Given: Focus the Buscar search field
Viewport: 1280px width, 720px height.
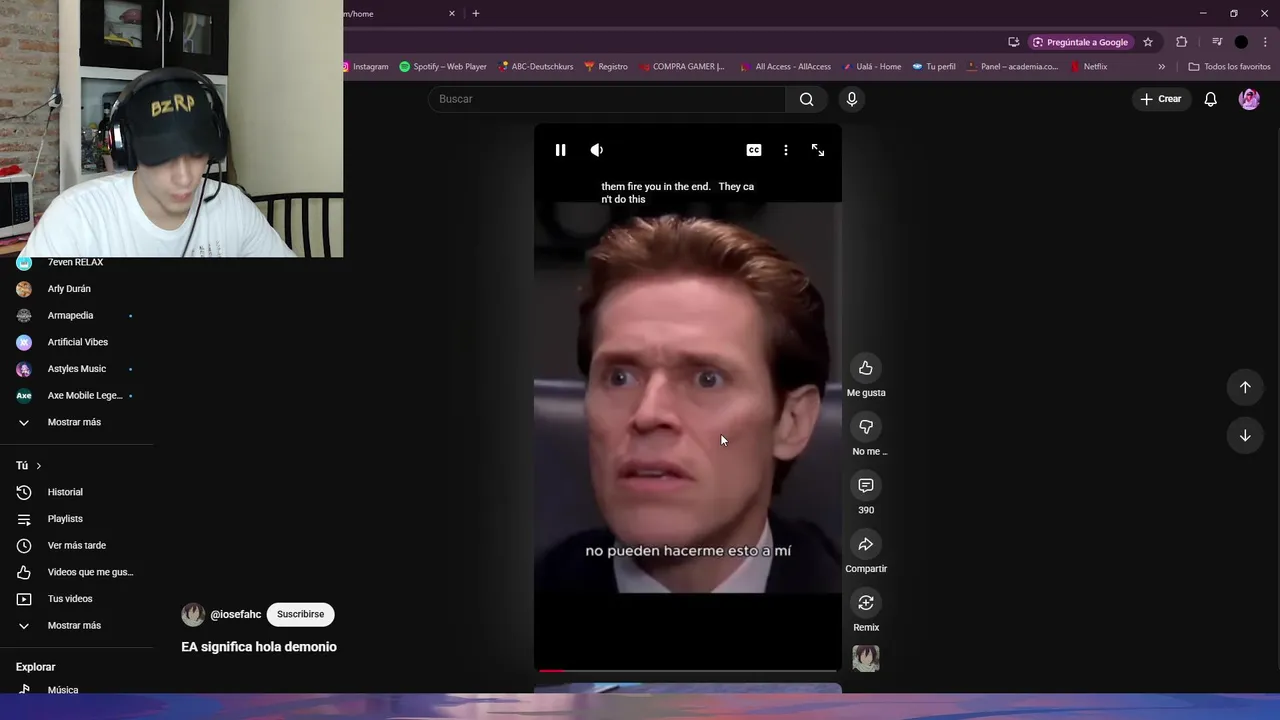Looking at the screenshot, I should click(x=607, y=99).
